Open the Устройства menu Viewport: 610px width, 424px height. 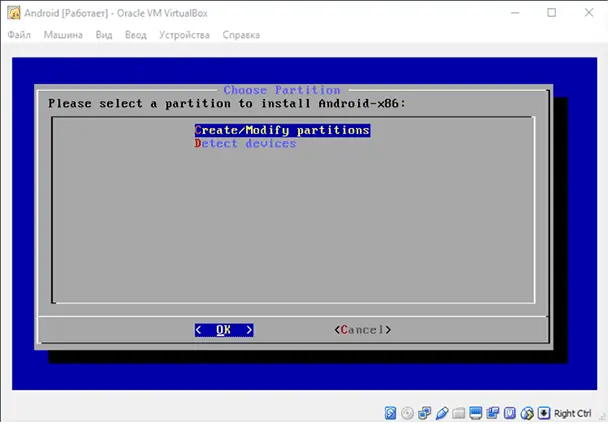[184, 35]
